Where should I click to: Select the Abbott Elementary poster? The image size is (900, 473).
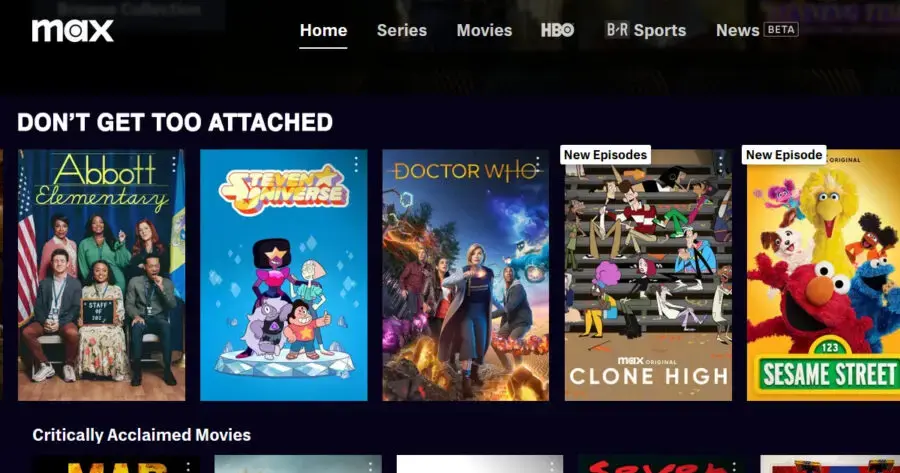(x=102, y=275)
